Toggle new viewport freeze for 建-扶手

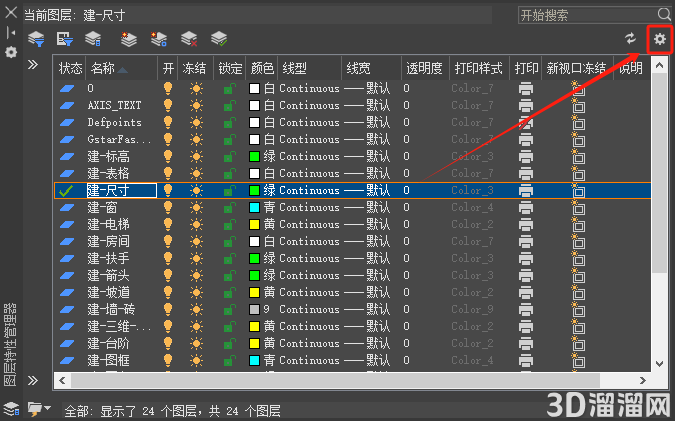[x=578, y=258]
